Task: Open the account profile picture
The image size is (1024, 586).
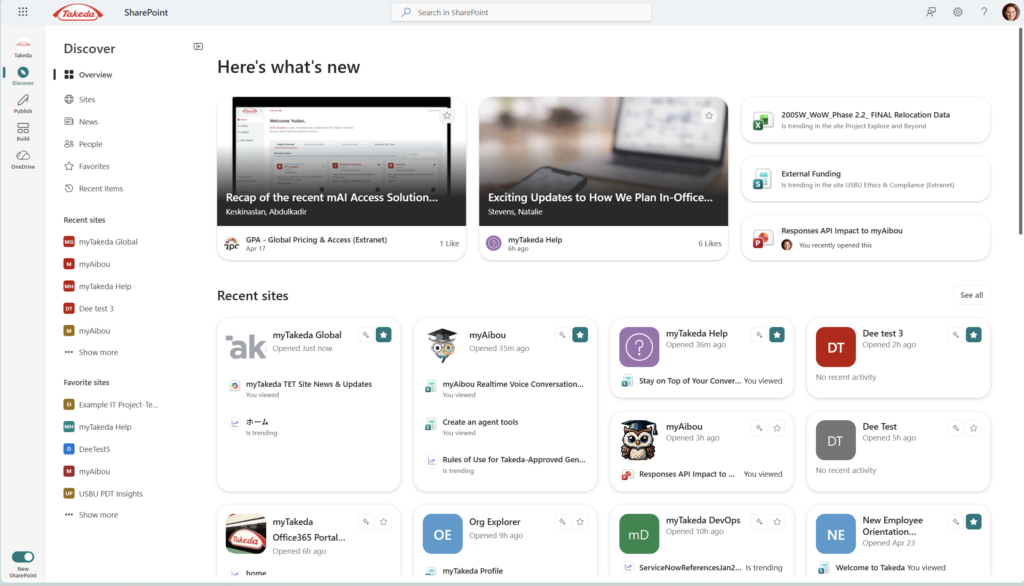Action: point(1010,12)
